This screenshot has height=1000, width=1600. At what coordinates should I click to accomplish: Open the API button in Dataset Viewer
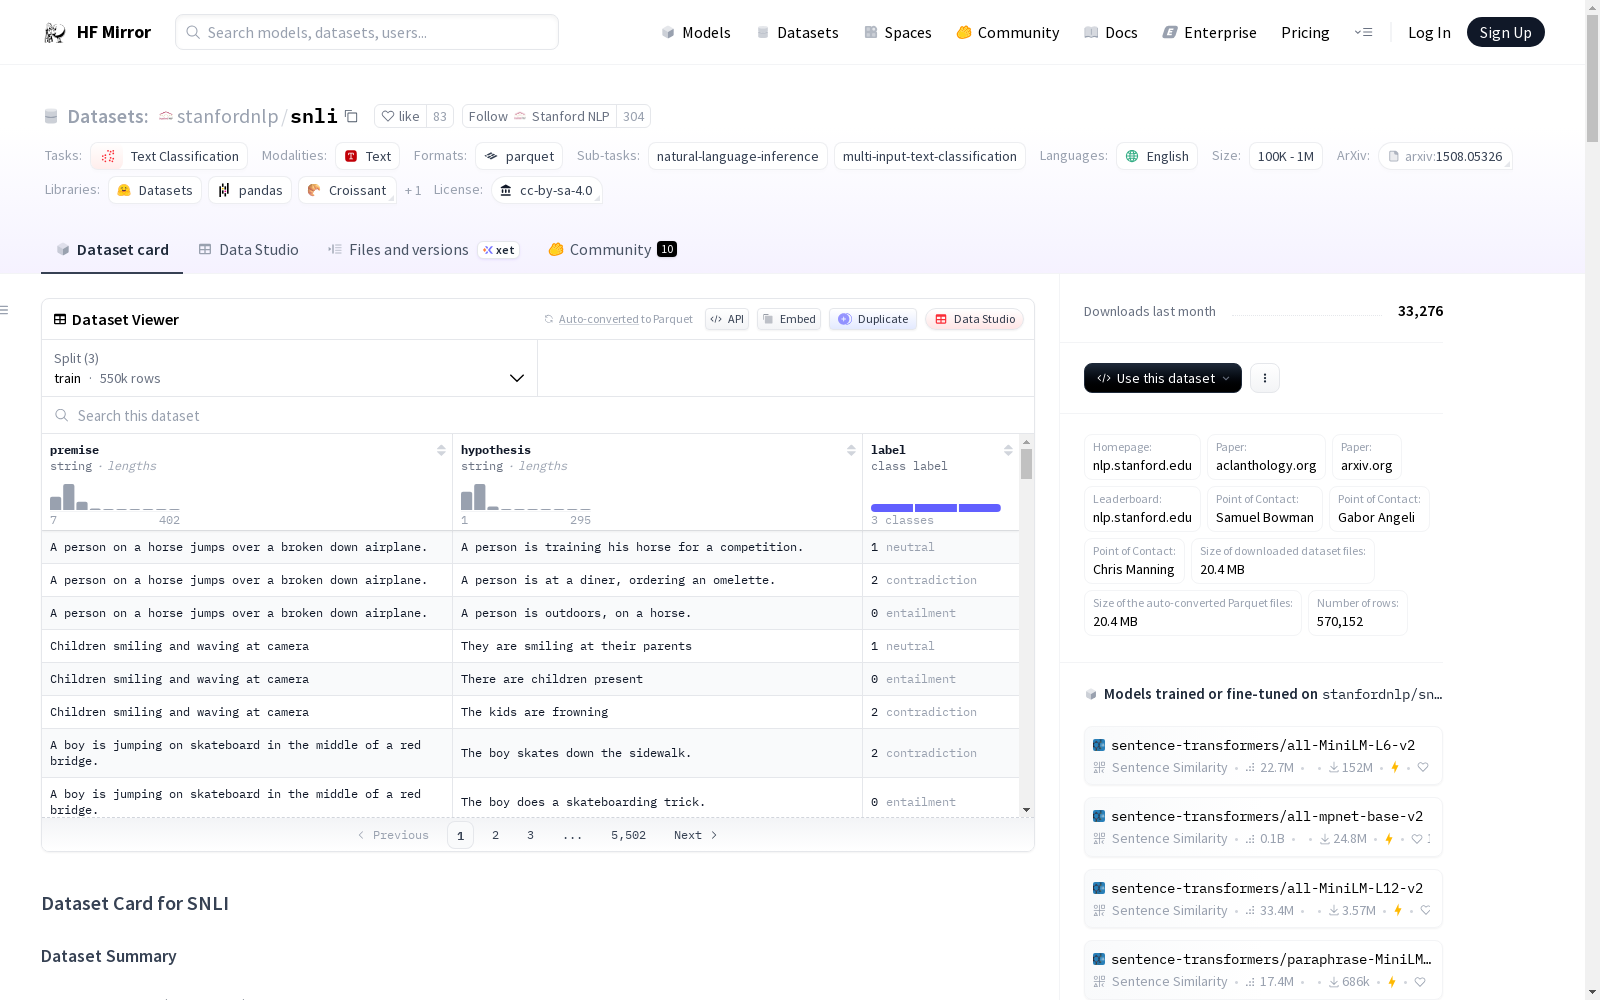727,319
